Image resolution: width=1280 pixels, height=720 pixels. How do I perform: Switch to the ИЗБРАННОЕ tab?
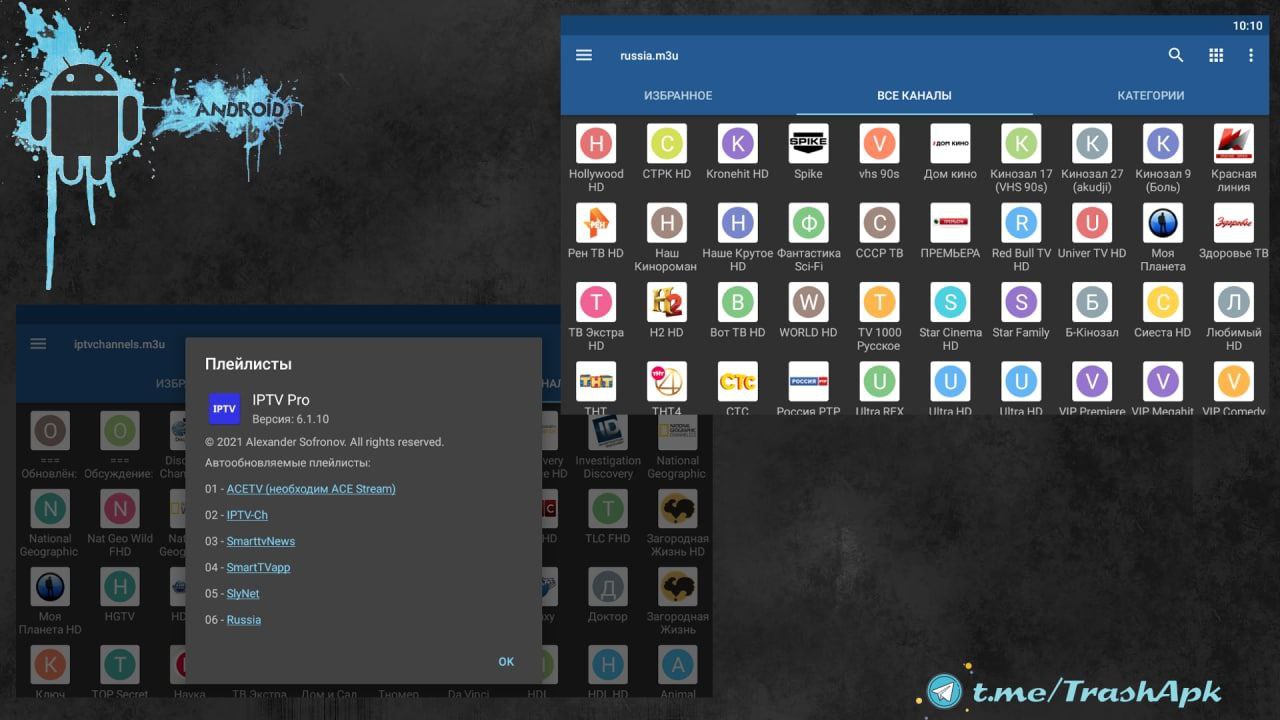[x=678, y=96]
